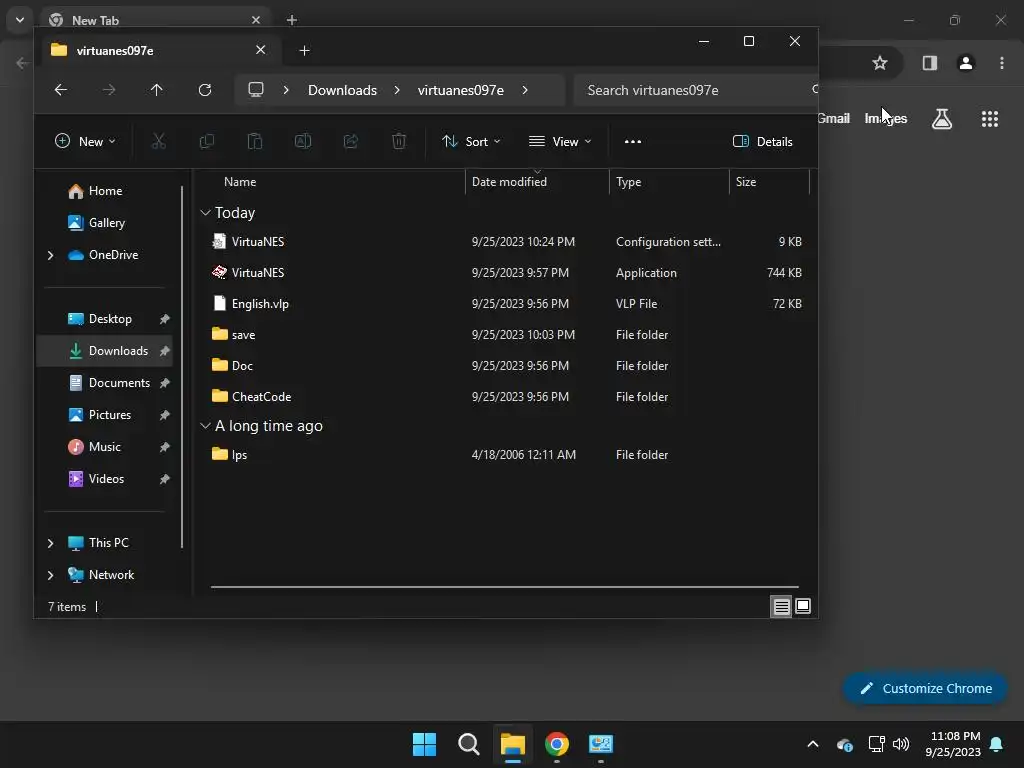Sort by Date modified column header
Viewport: 1024px width, 768px height.
coord(537,182)
